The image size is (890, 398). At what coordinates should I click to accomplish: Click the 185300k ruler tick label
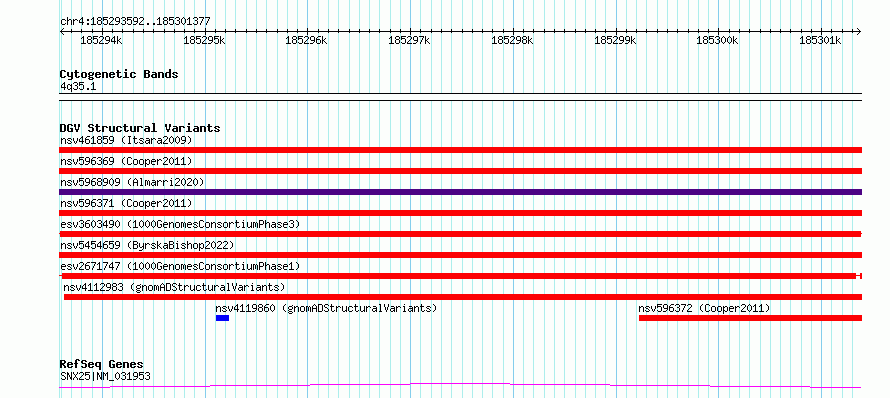click(717, 41)
